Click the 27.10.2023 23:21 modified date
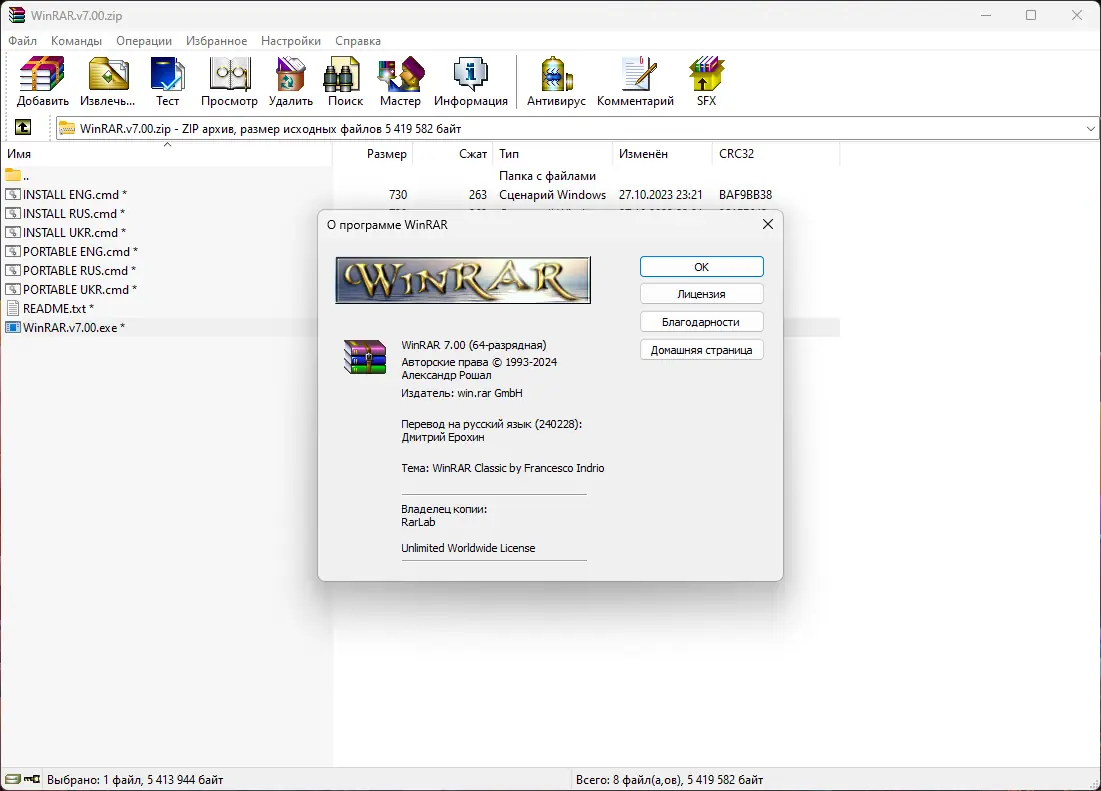This screenshot has width=1101, height=791. [x=660, y=194]
